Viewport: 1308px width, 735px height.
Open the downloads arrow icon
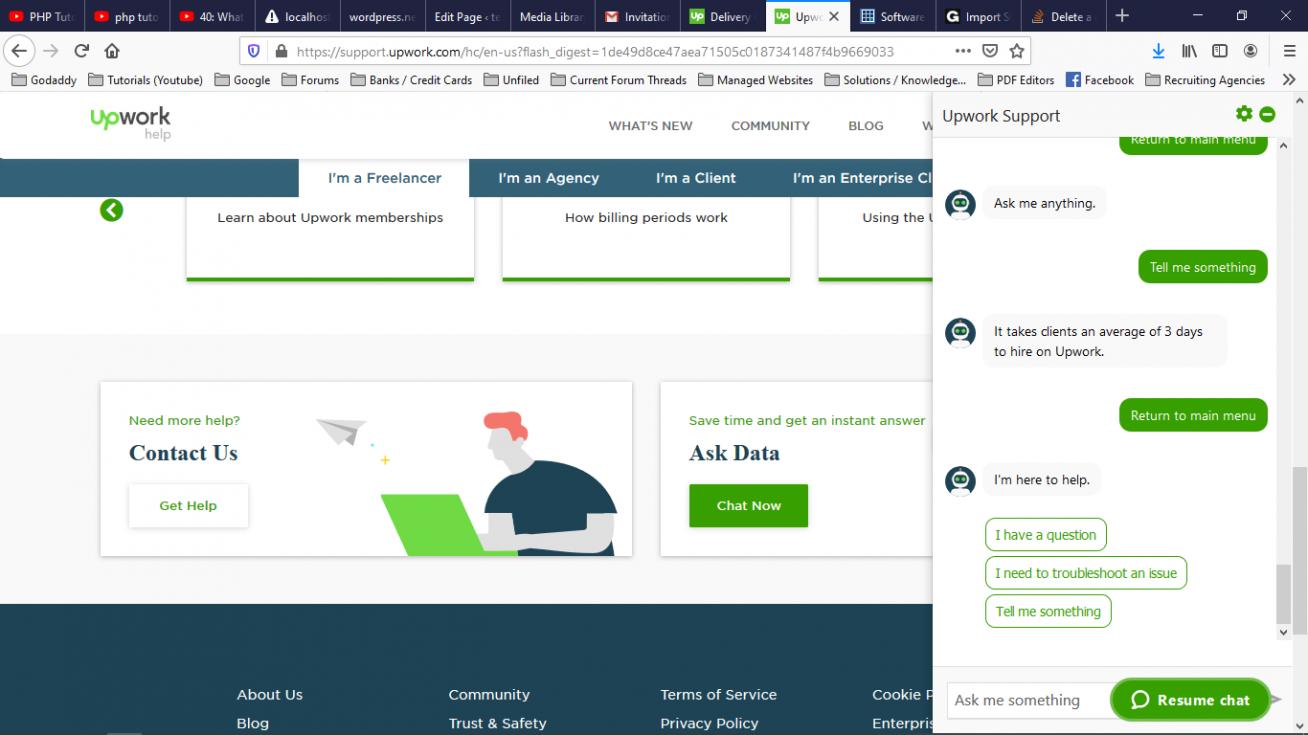1158,51
